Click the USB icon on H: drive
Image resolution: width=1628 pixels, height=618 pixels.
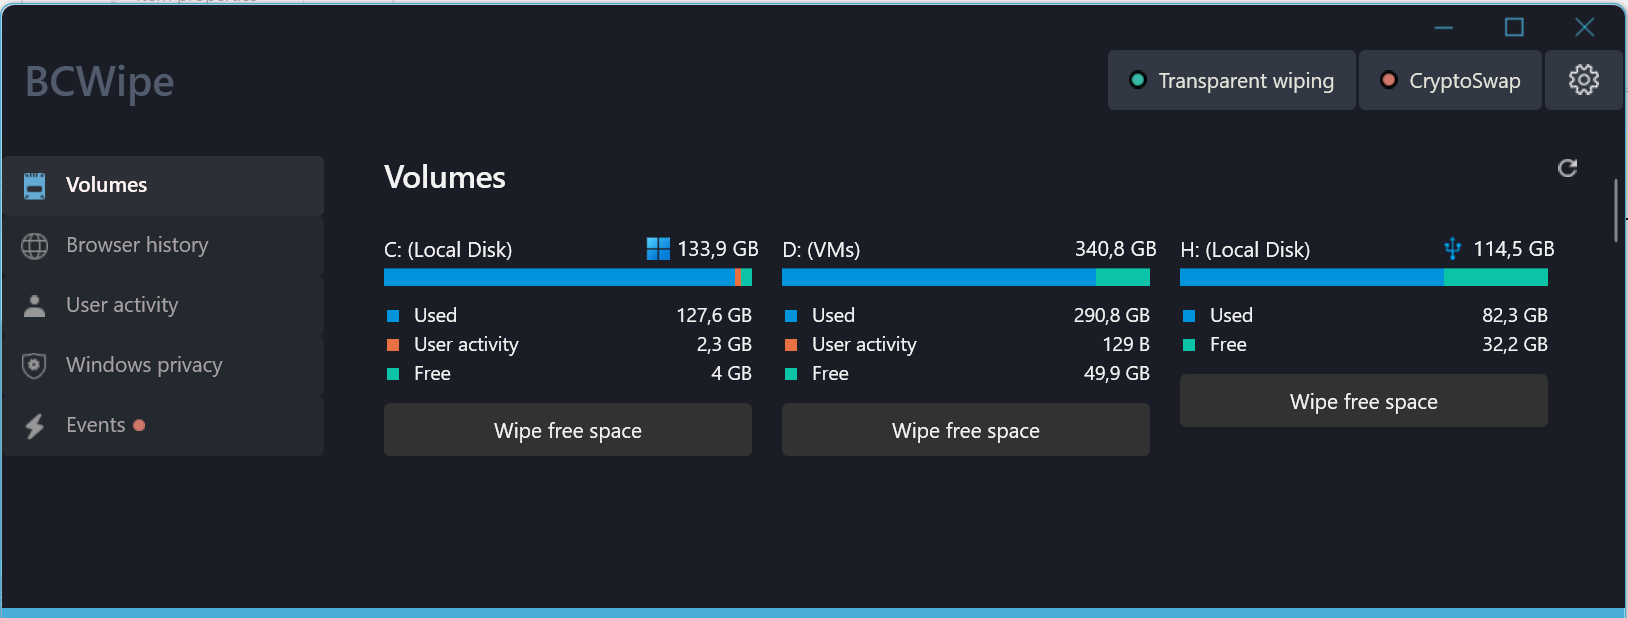1453,249
